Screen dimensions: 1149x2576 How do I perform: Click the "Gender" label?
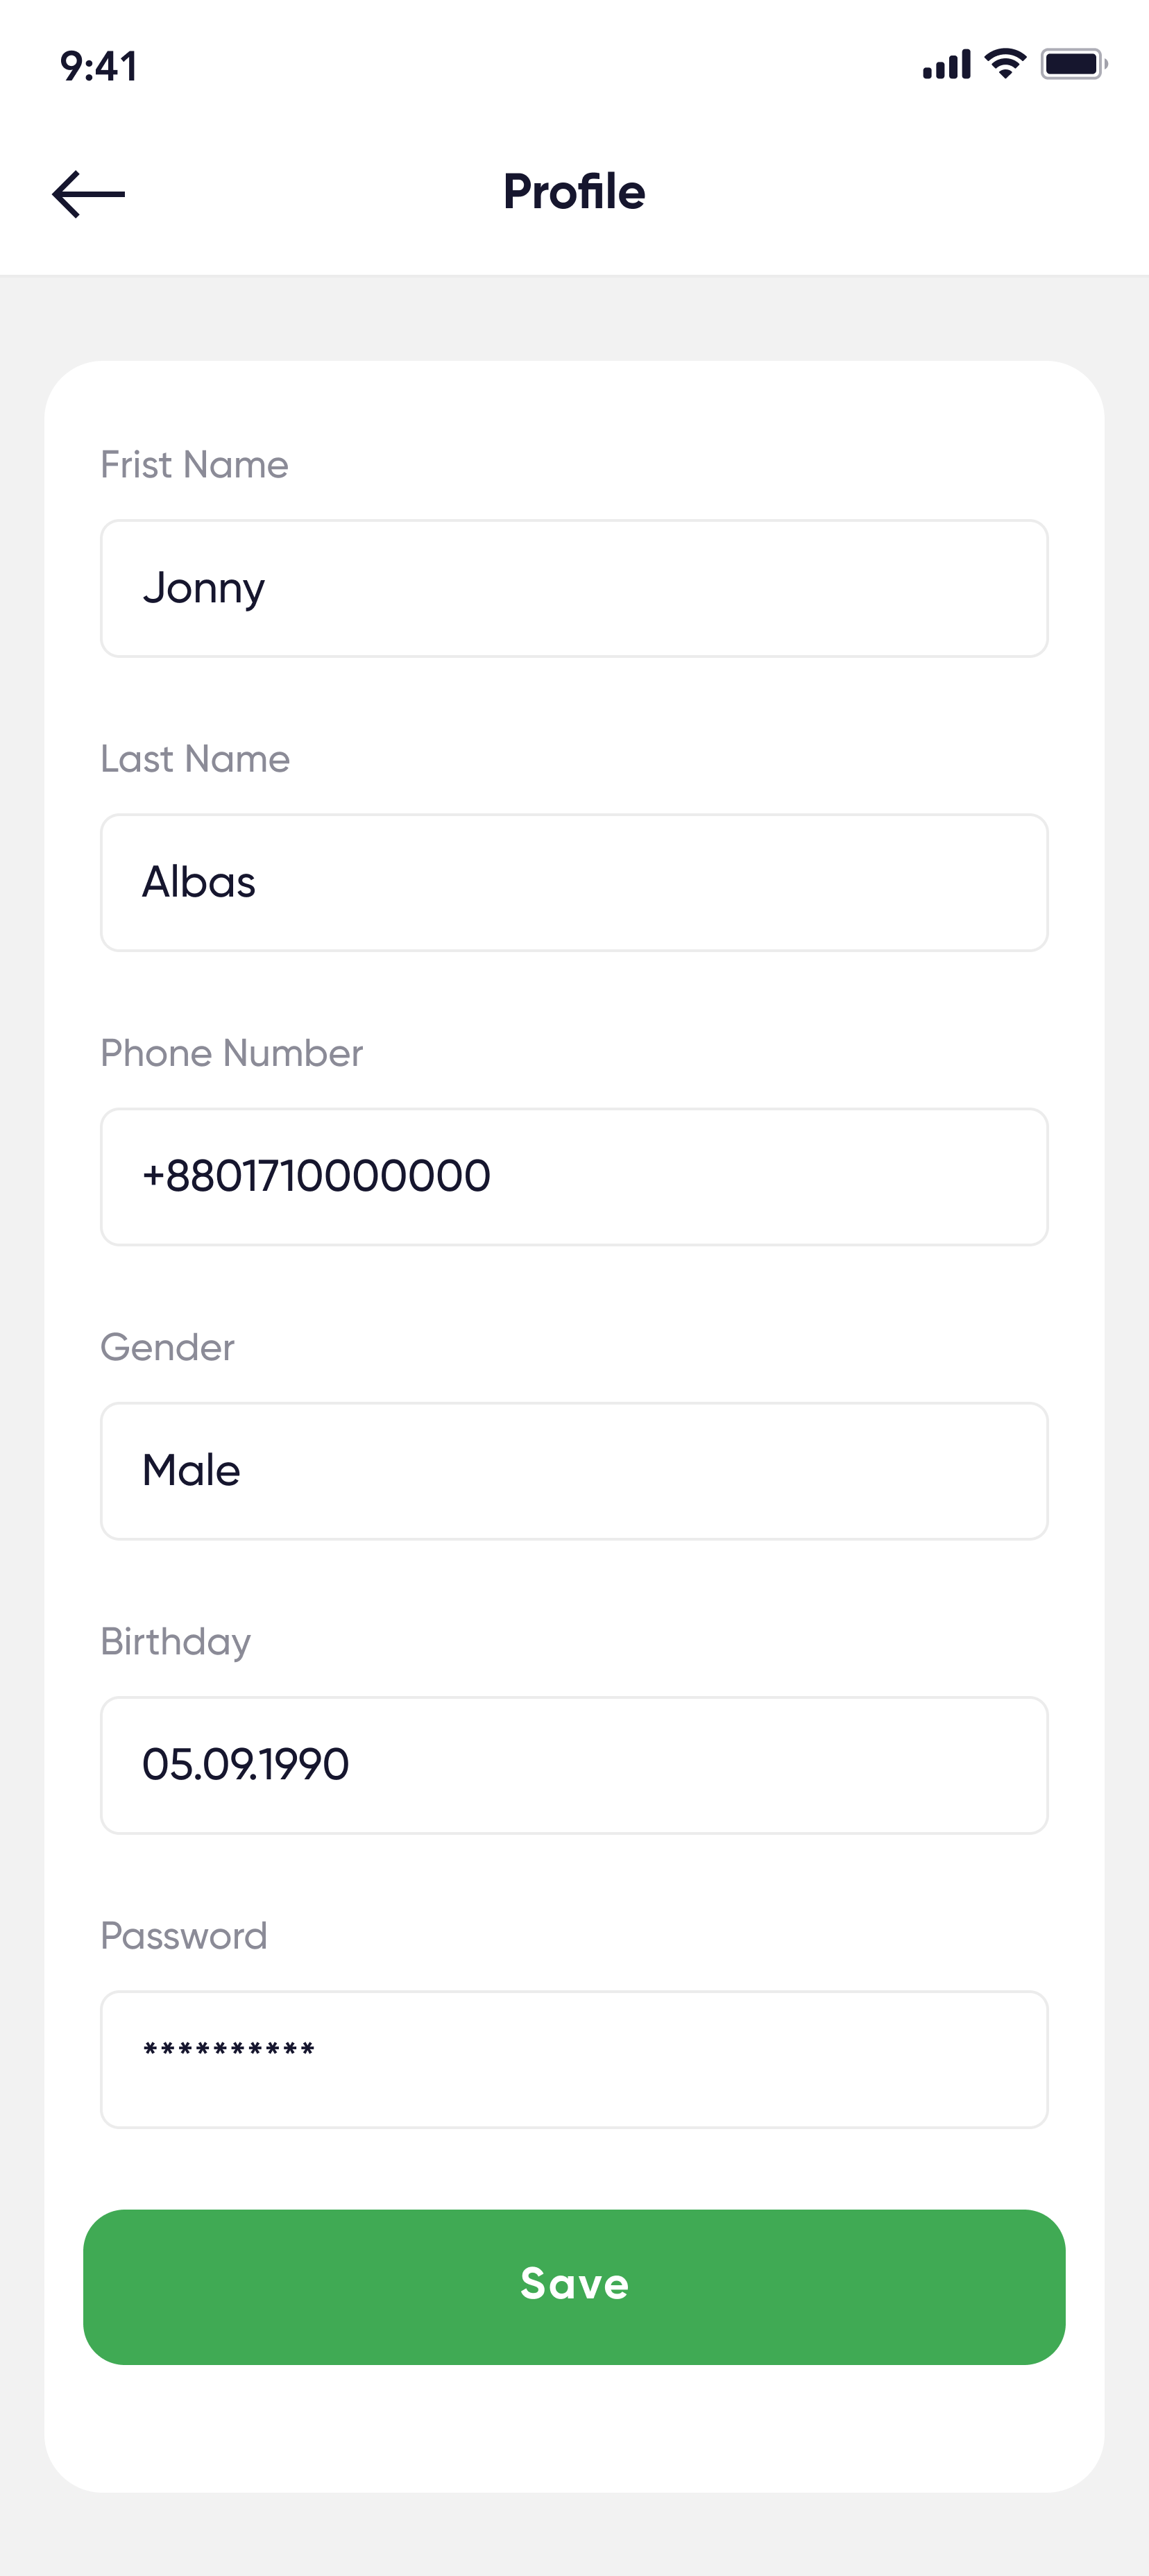(x=167, y=1347)
